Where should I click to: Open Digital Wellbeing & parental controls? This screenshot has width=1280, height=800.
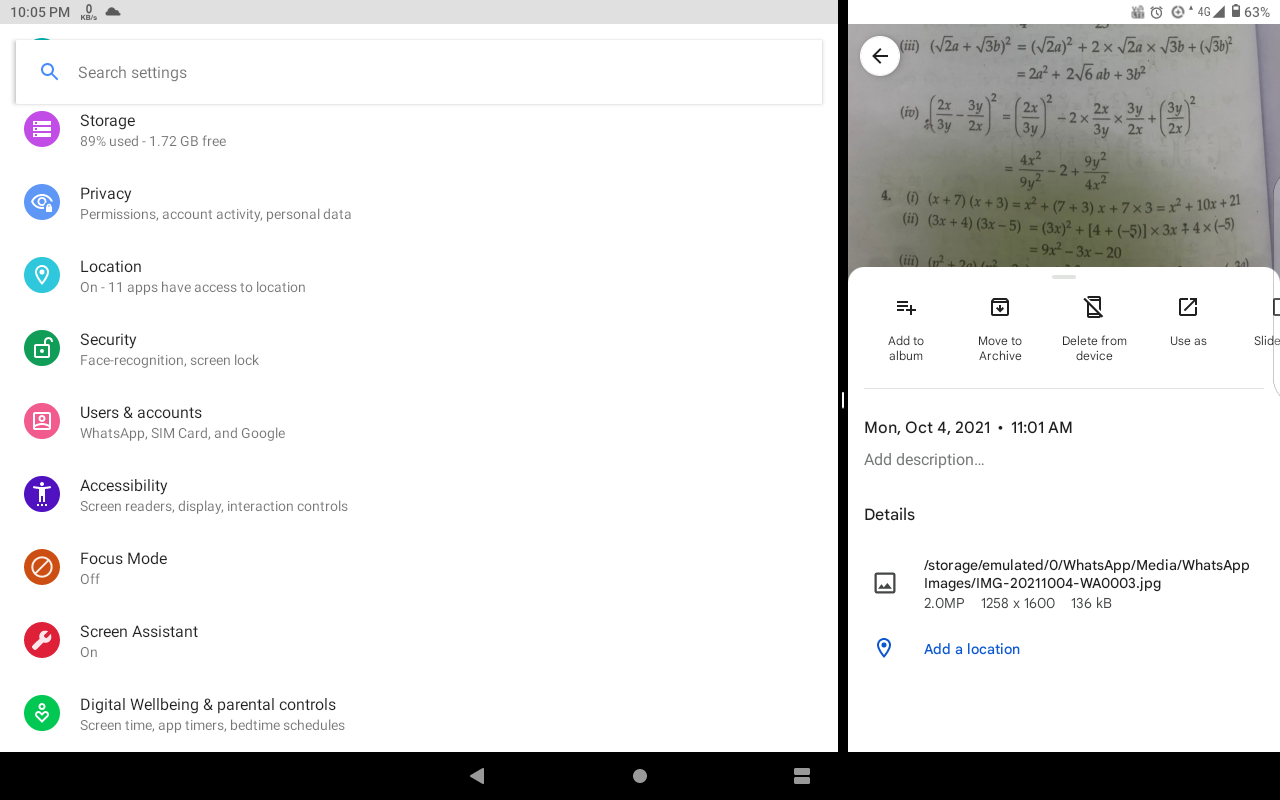pos(419,714)
